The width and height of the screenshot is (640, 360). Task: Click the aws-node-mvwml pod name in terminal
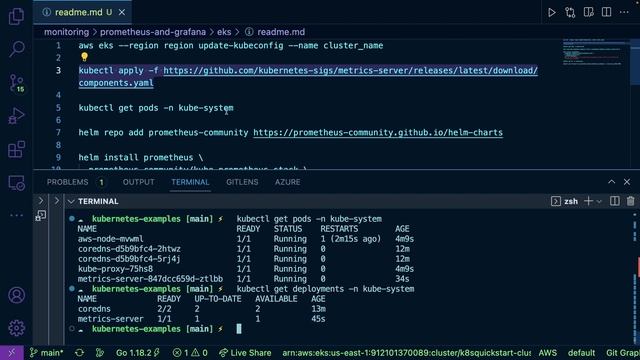pyautogui.click(x=110, y=239)
